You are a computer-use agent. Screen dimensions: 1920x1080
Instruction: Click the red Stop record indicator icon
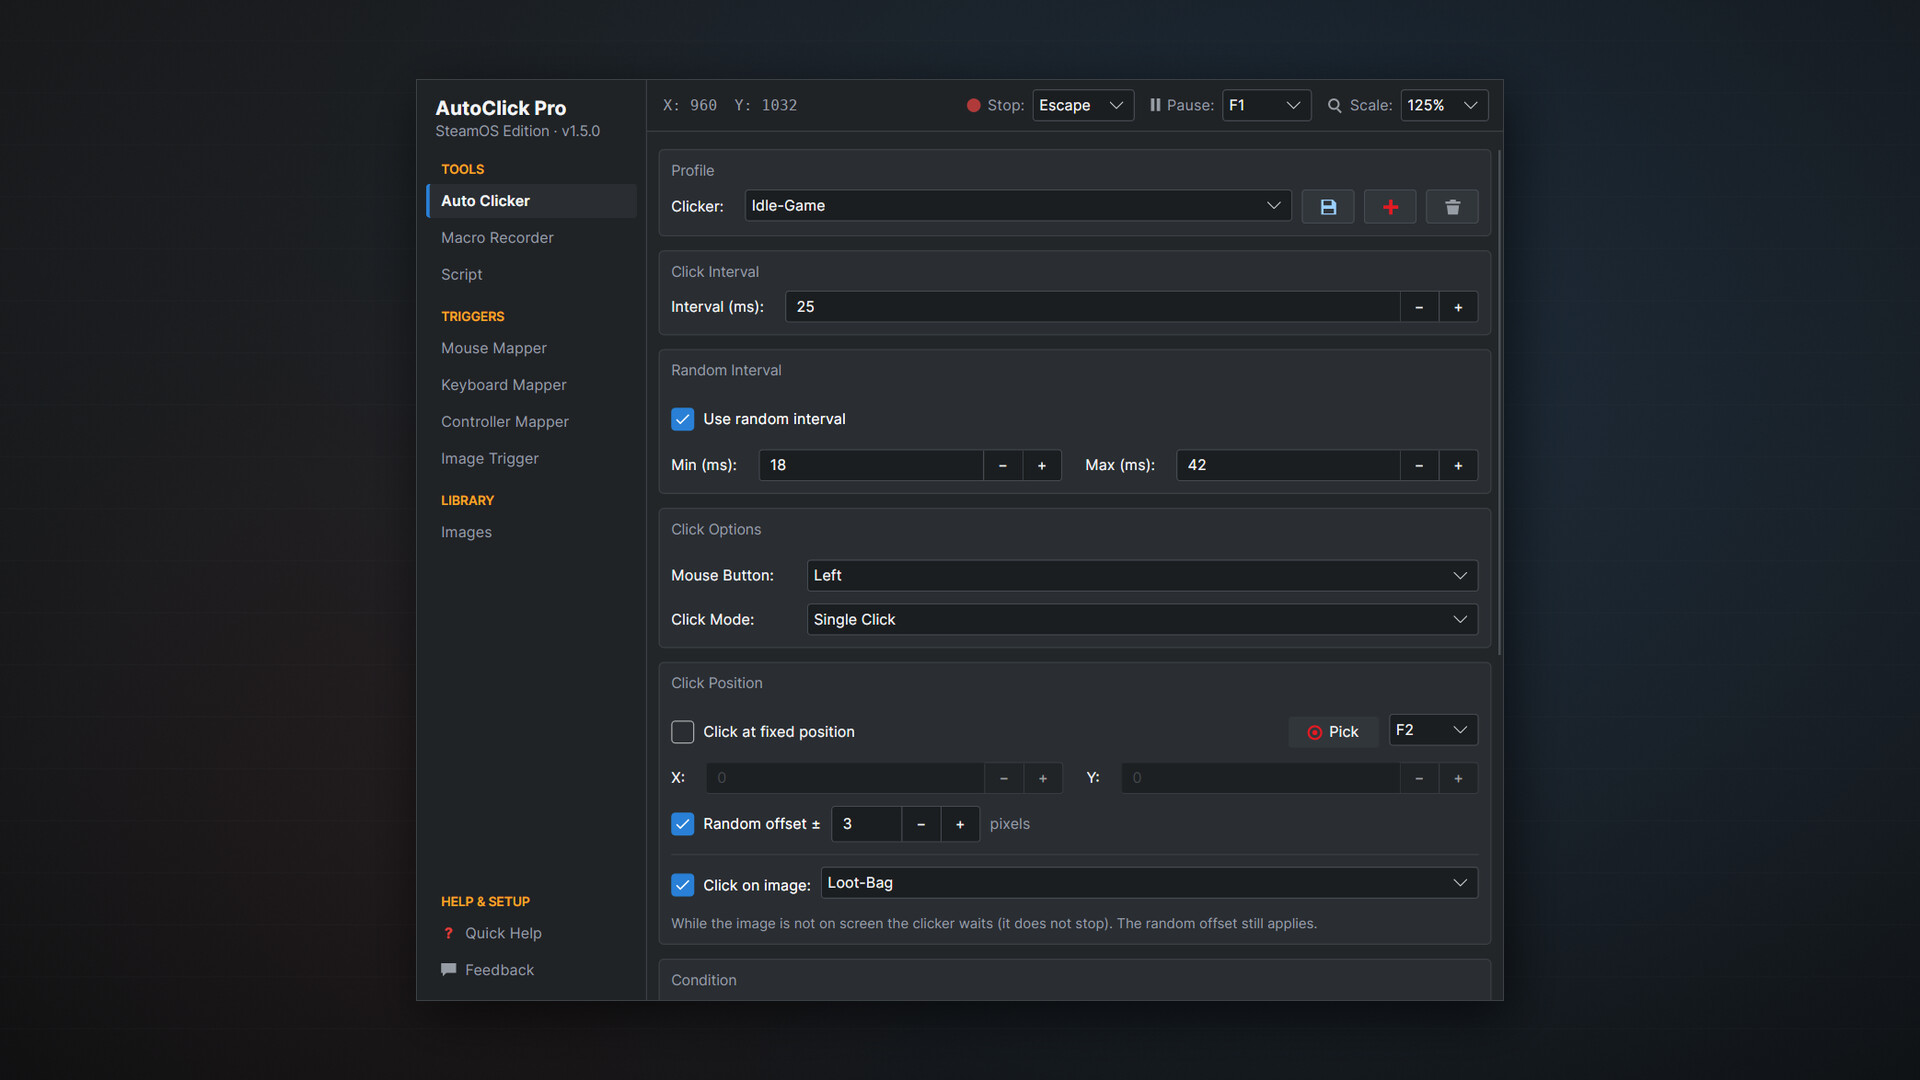pyautogui.click(x=973, y=105)
